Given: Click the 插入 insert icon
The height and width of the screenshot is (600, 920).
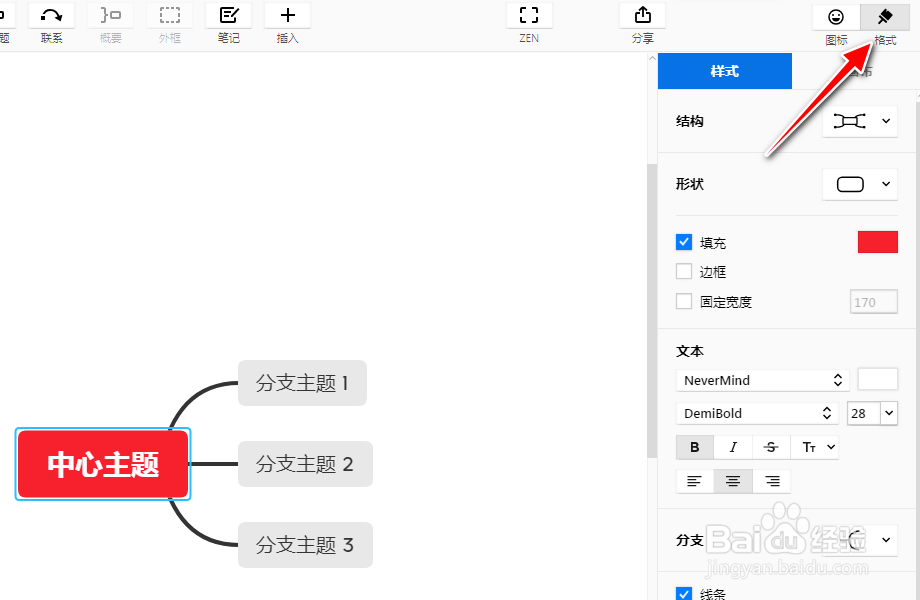Looking at the screenshot, I should tap(287, 15).
